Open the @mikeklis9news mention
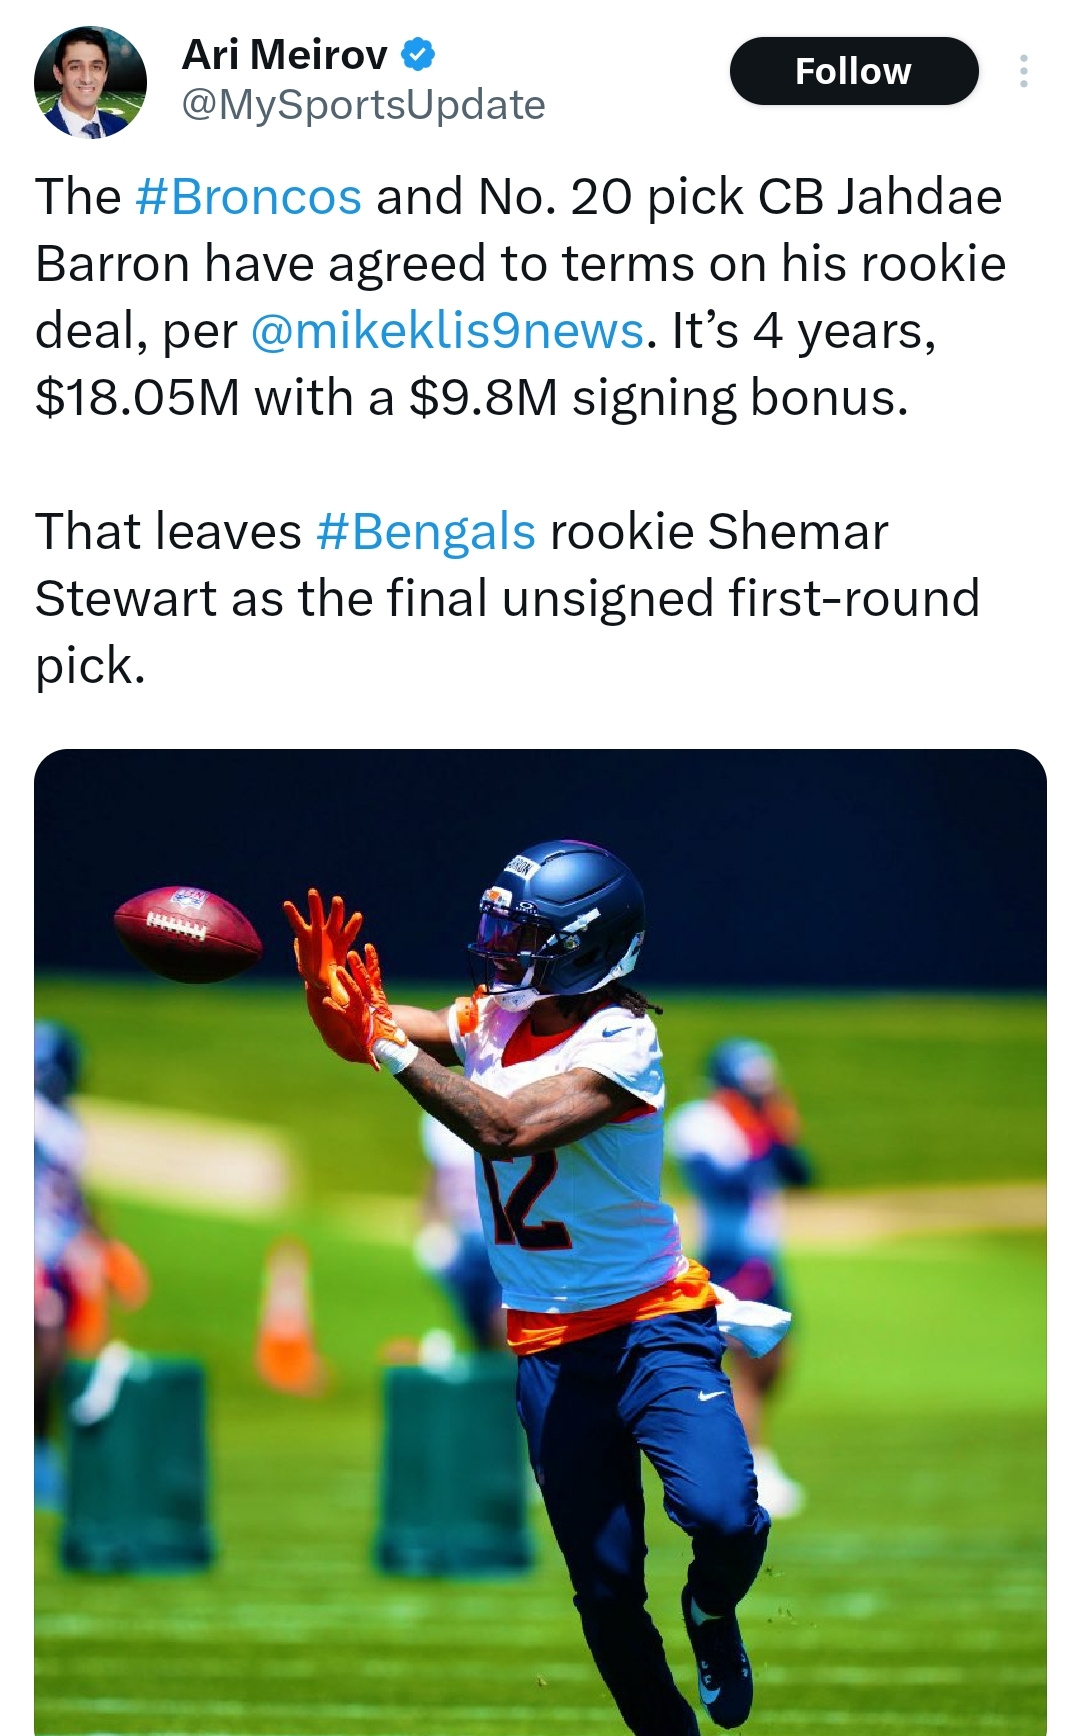The height and width of the screenshot is (1736, 1080). (x=447, y=330)
